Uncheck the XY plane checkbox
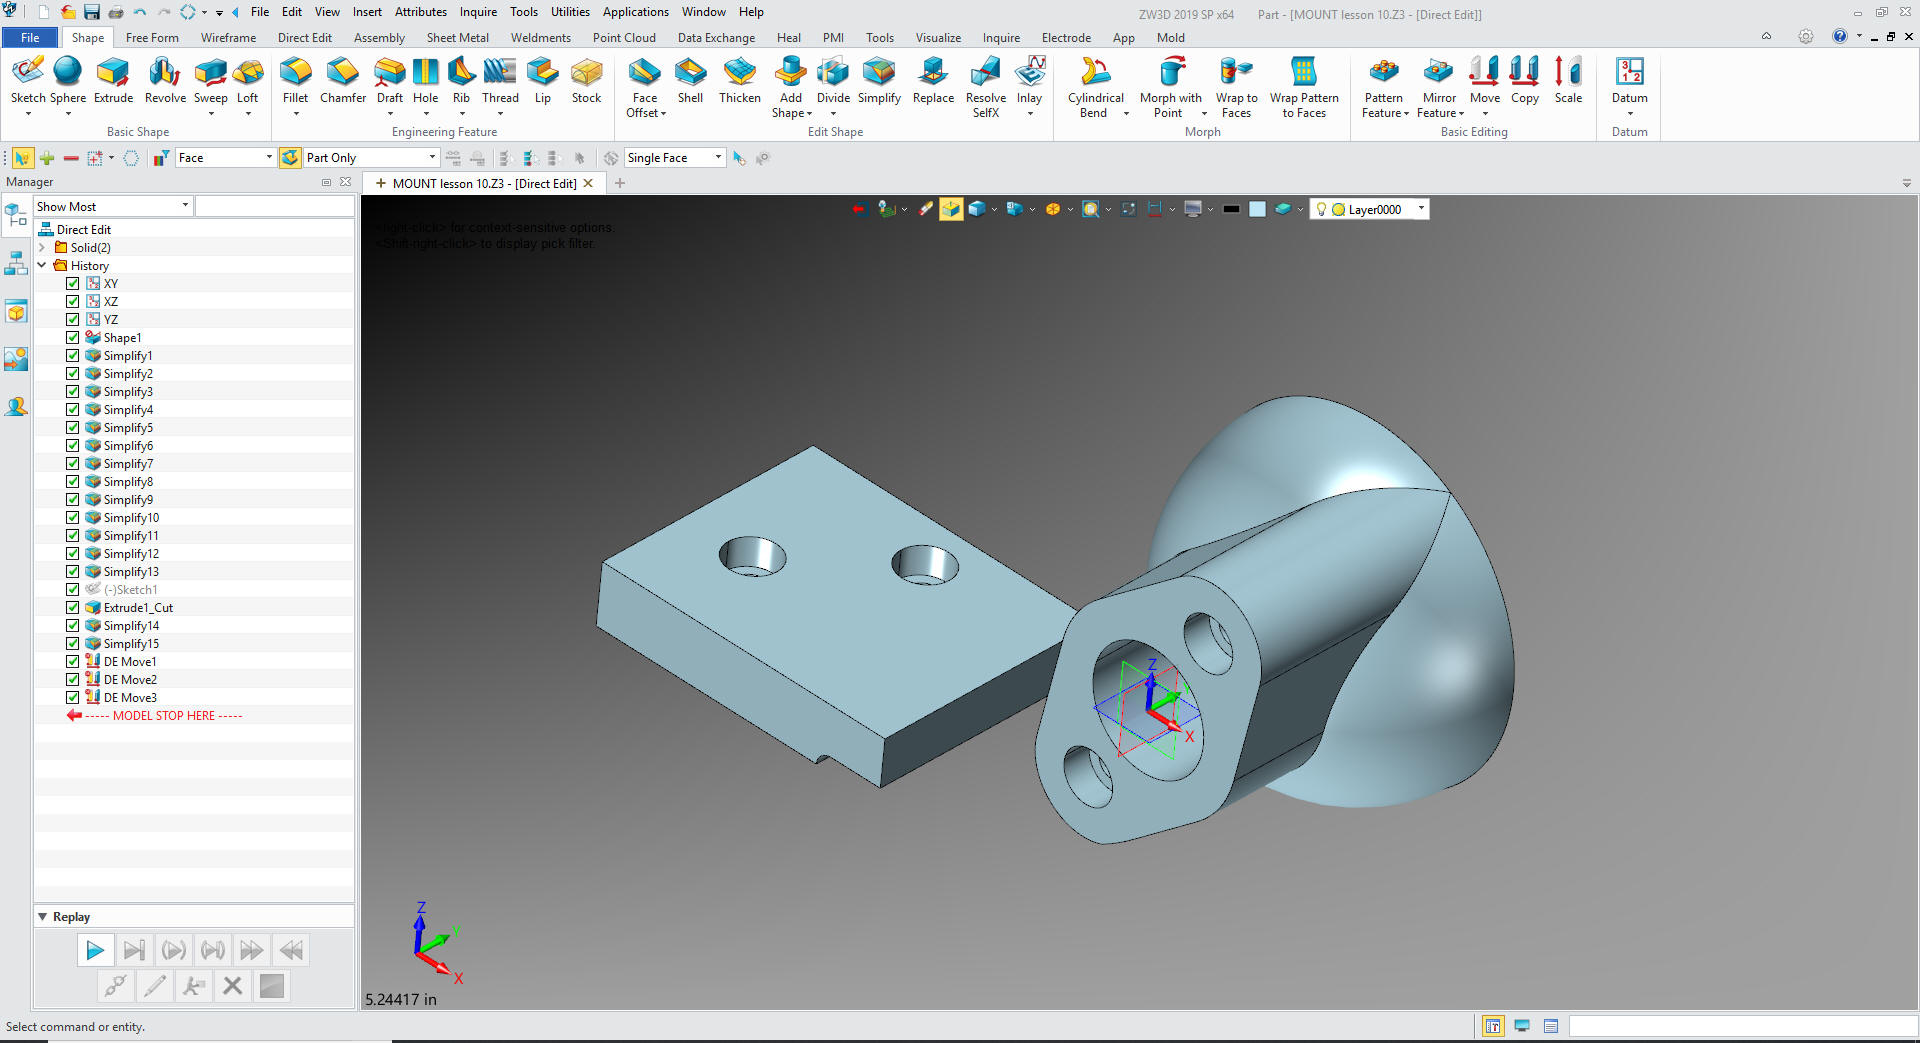 [x=73, y=283]
